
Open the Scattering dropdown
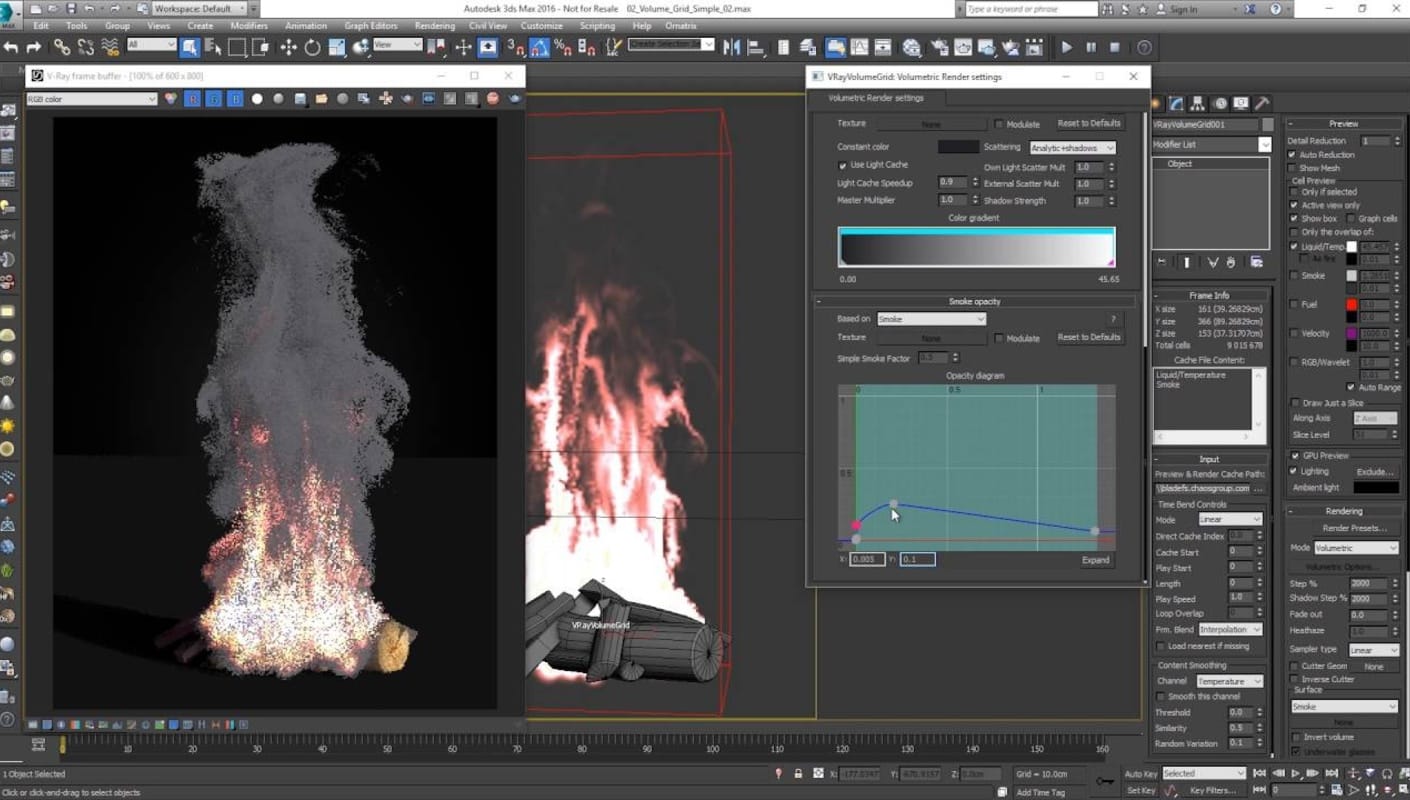[x=1072, y=148]
